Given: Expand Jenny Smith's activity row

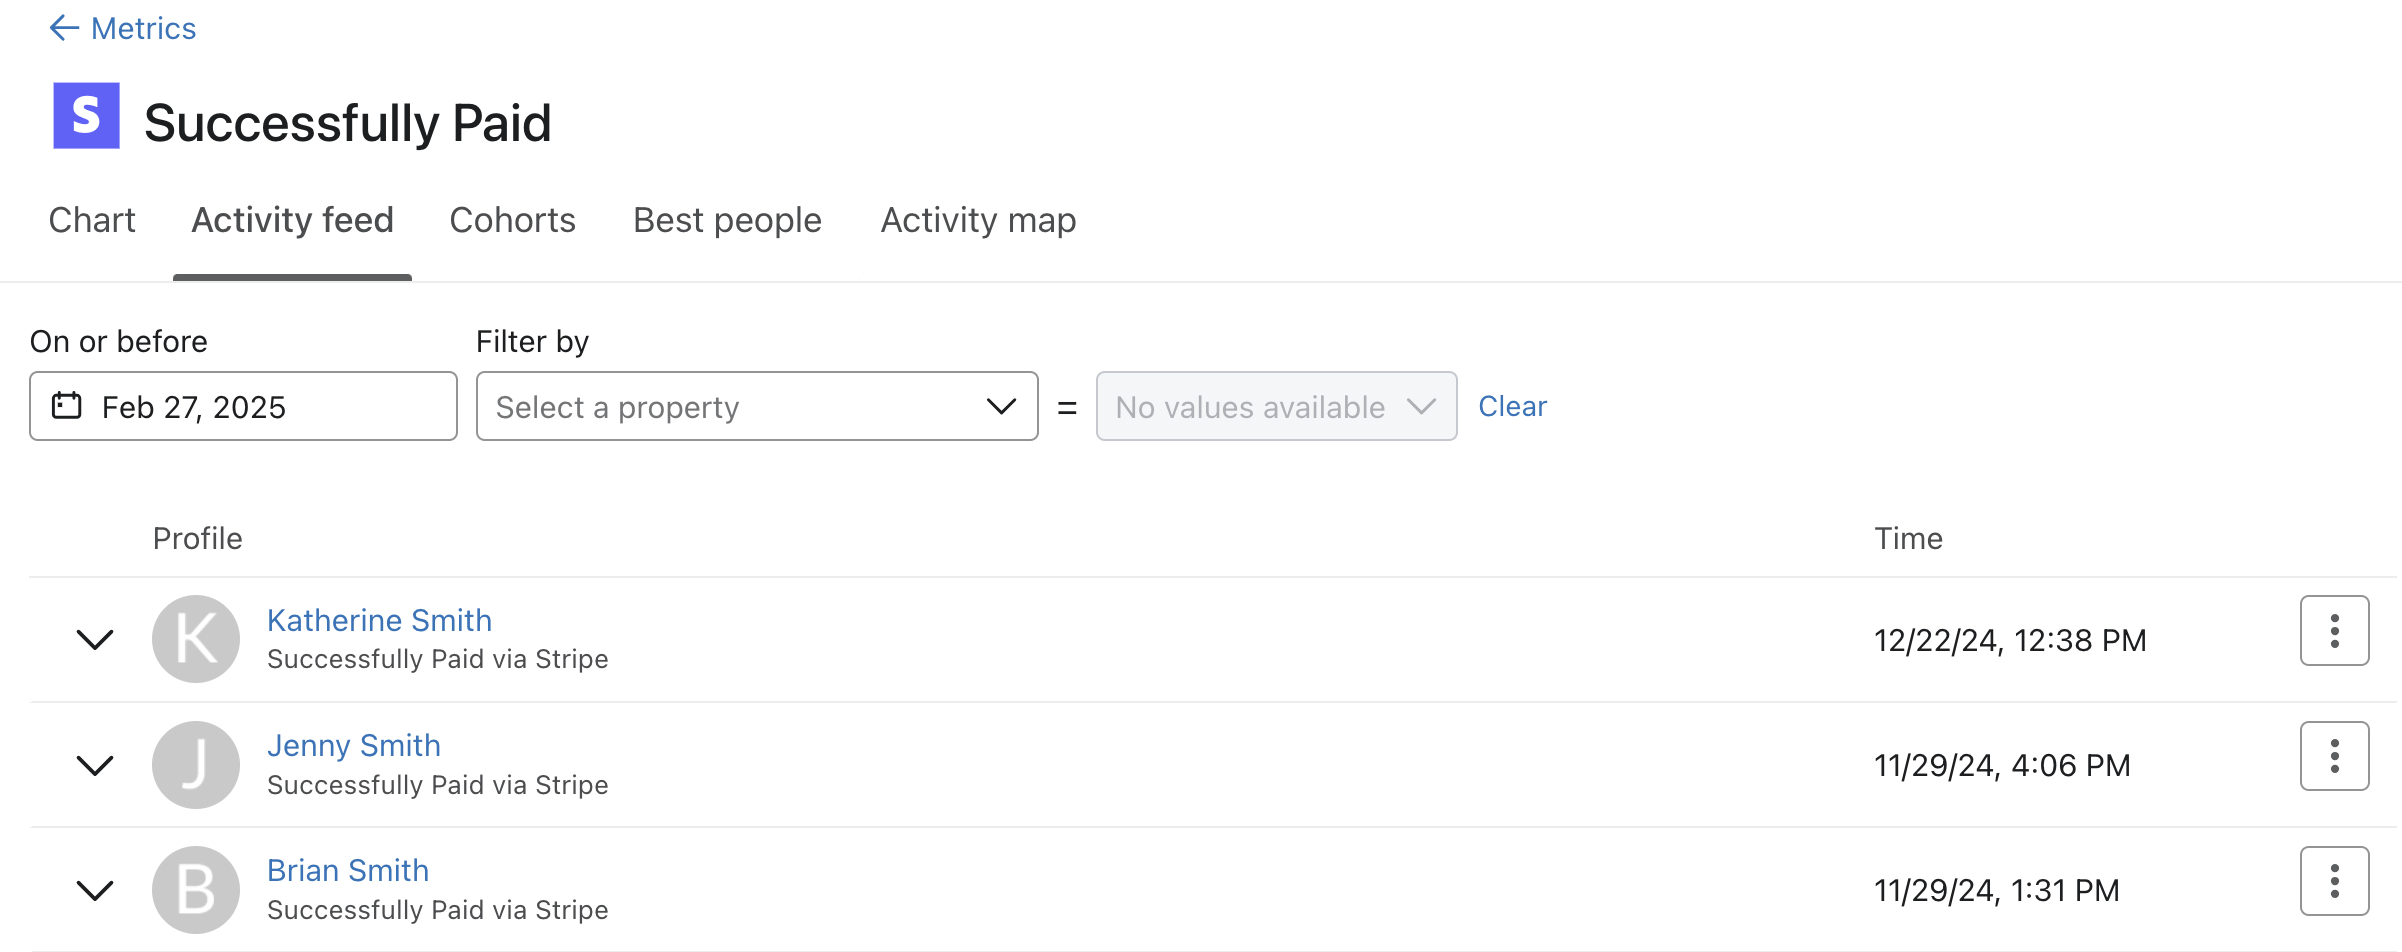Looking at the screenshot, I should pos(95,766).
